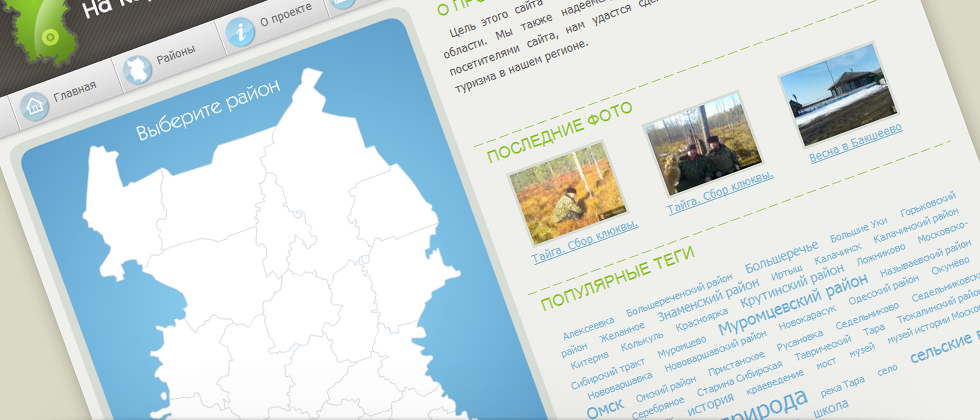Click the house icon beside Главная
Image resolution: width=980 pixels, height=420 pixels.
(x=34, y=106)
